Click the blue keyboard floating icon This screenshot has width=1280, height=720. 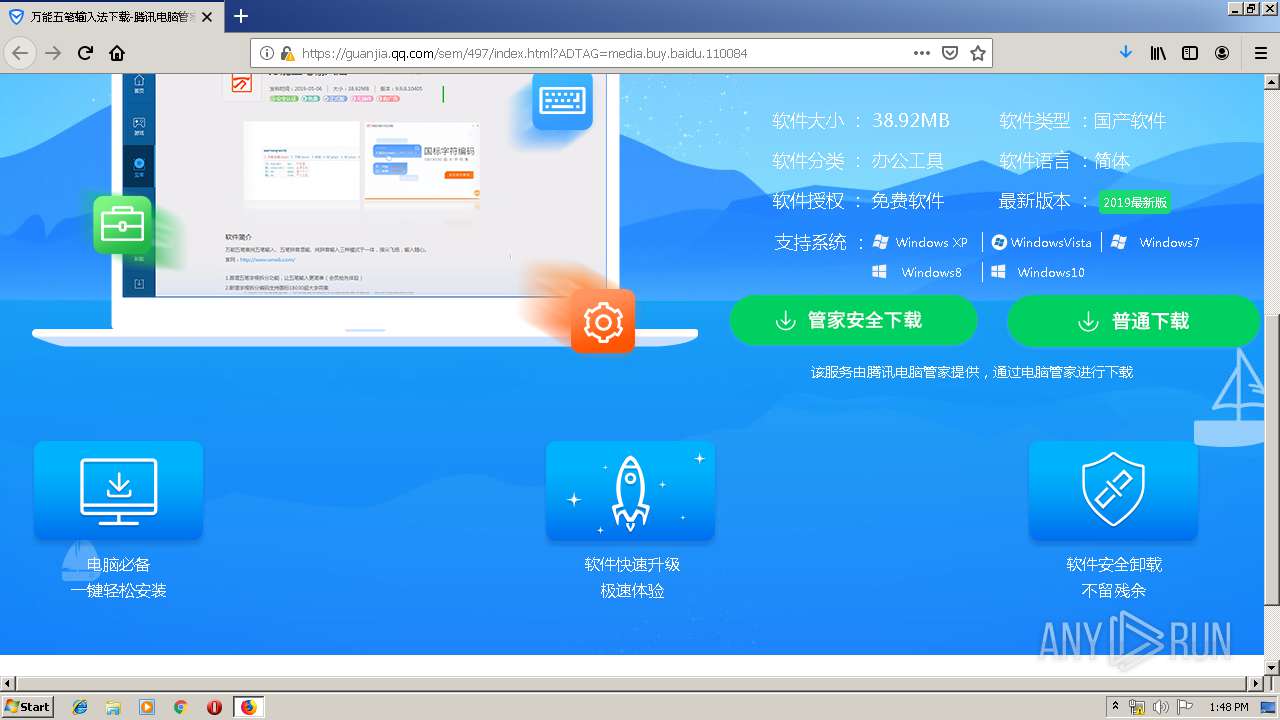(x=562, y=100)
